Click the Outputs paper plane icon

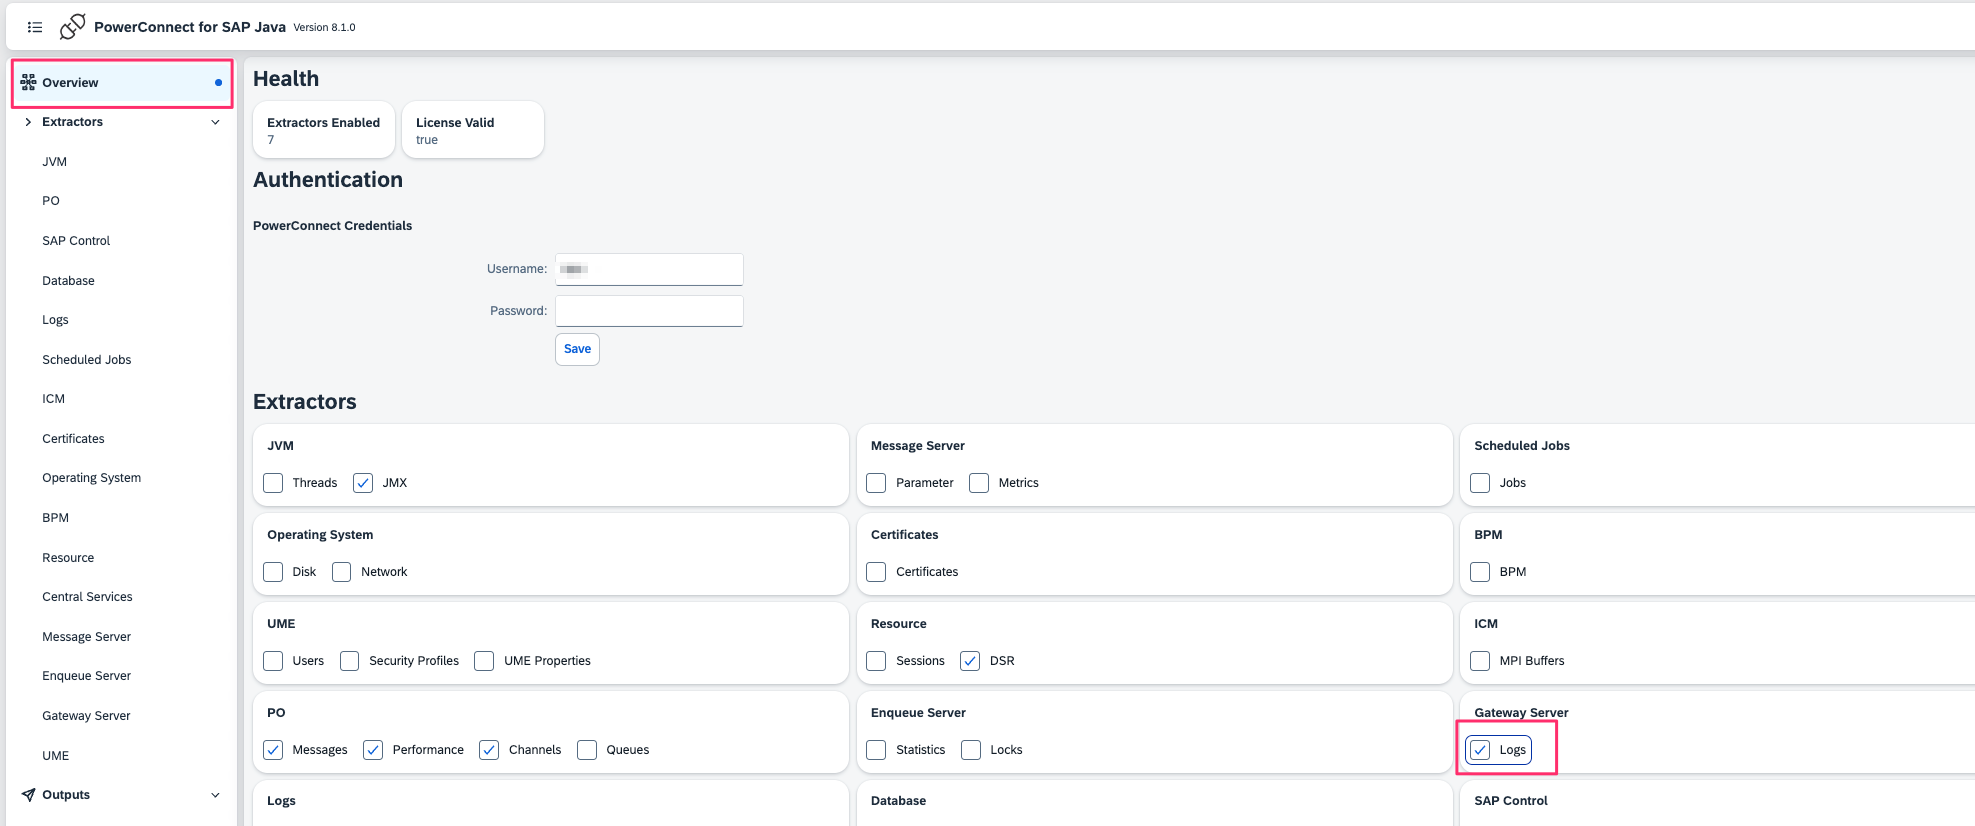28,795
